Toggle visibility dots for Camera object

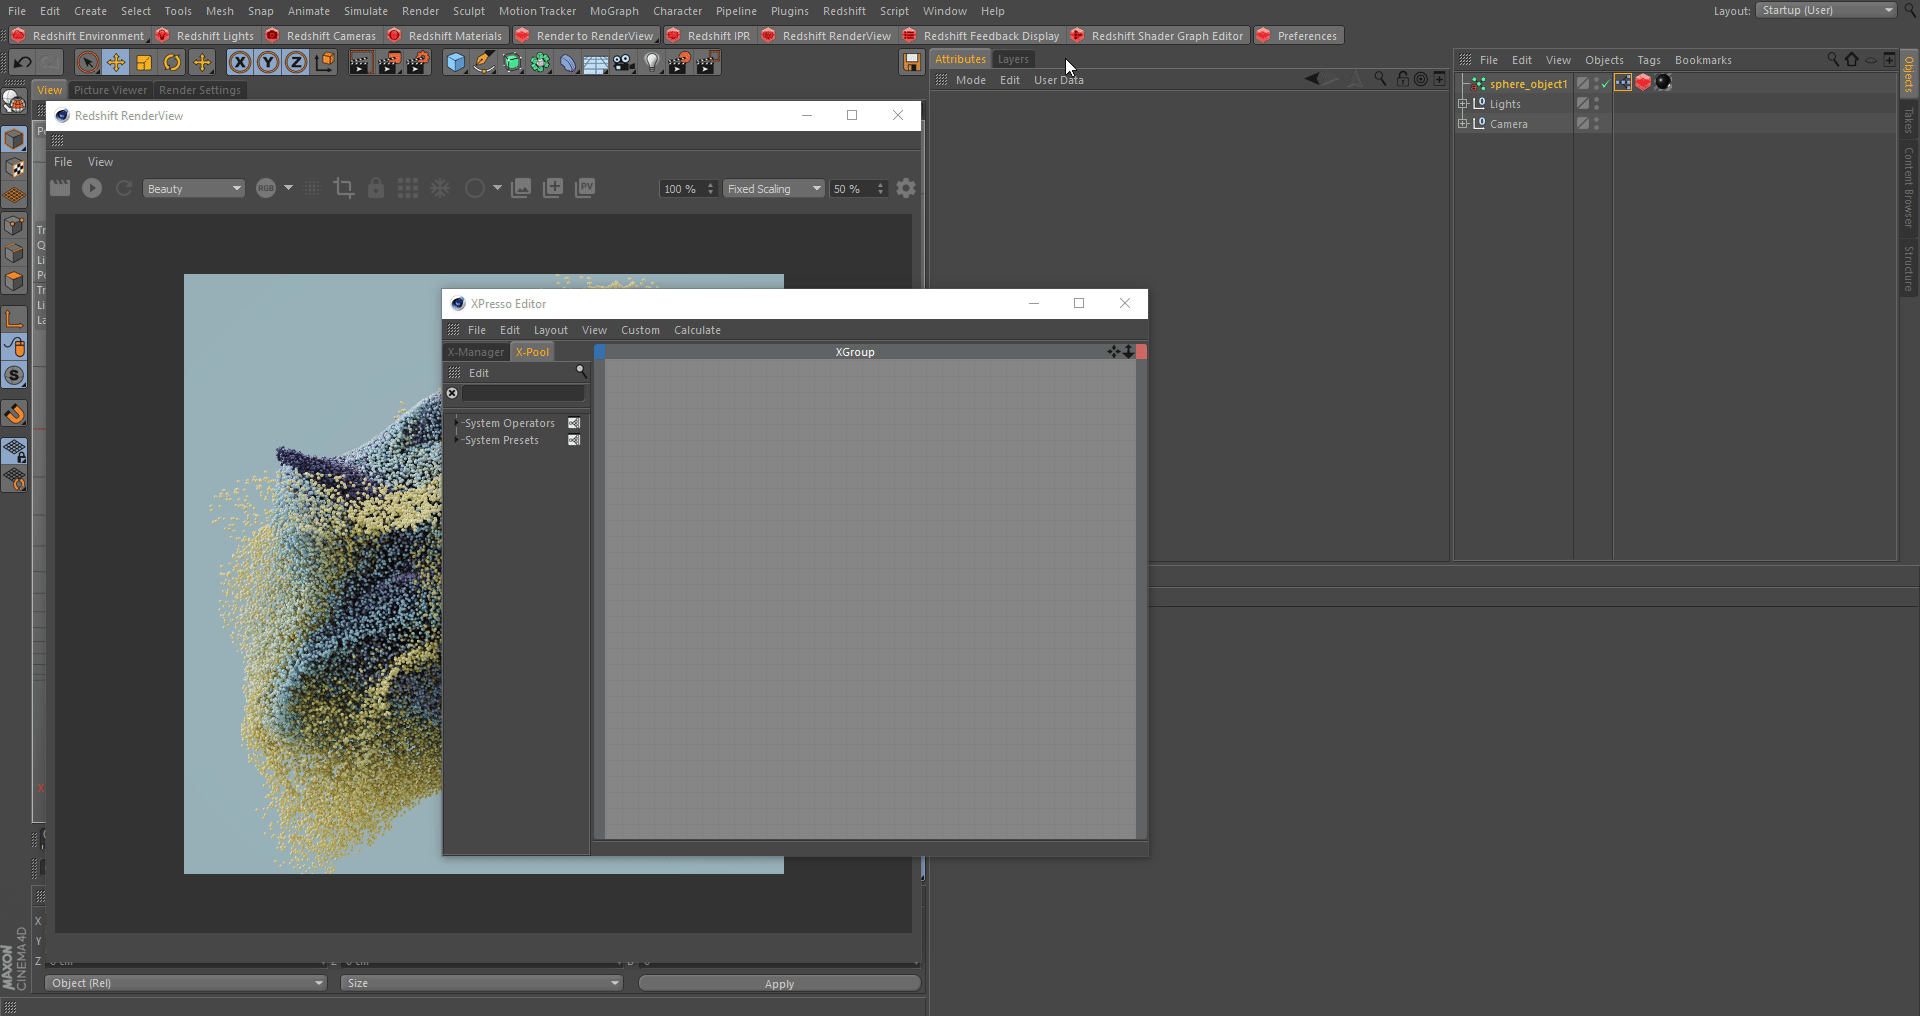tap(1596, 124)
